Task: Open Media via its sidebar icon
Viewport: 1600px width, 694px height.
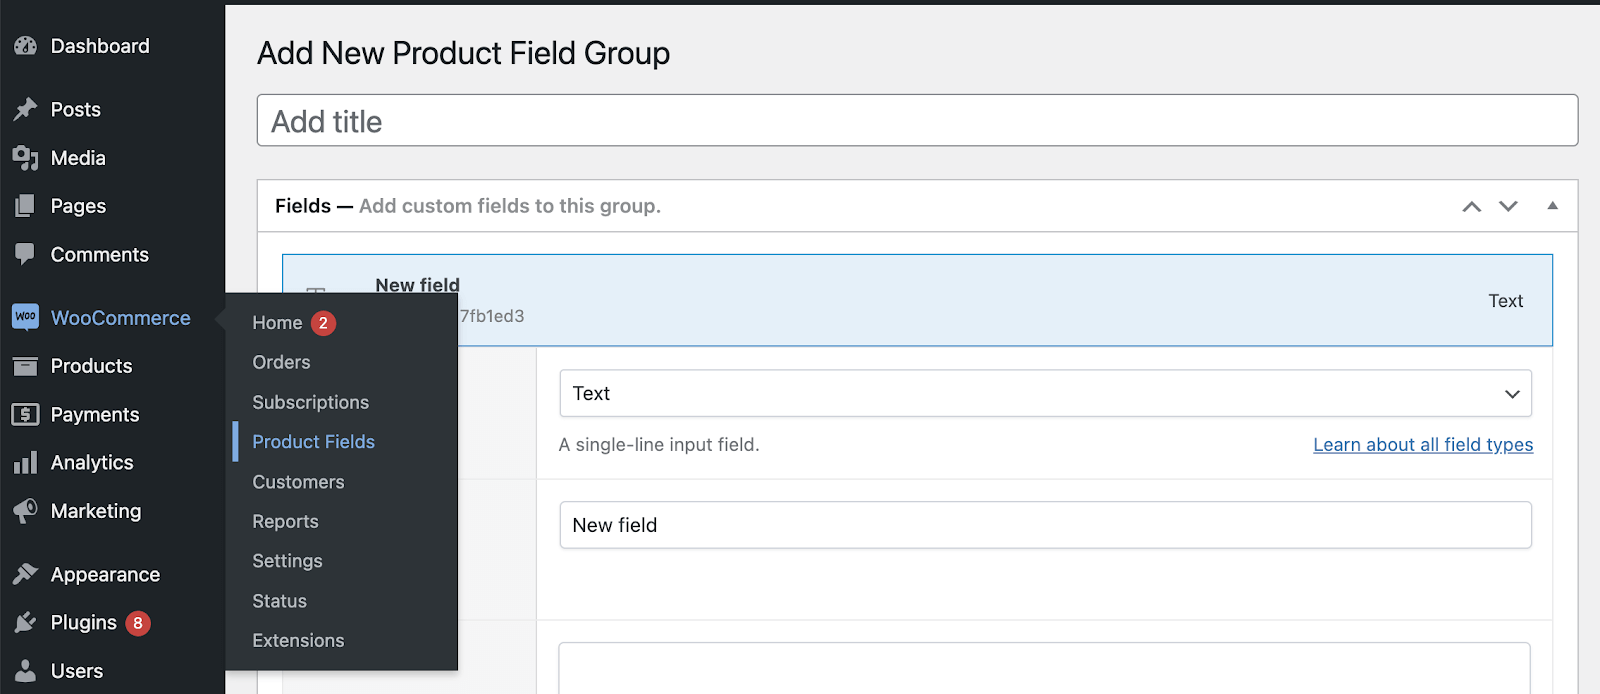Action: [25, 158]
